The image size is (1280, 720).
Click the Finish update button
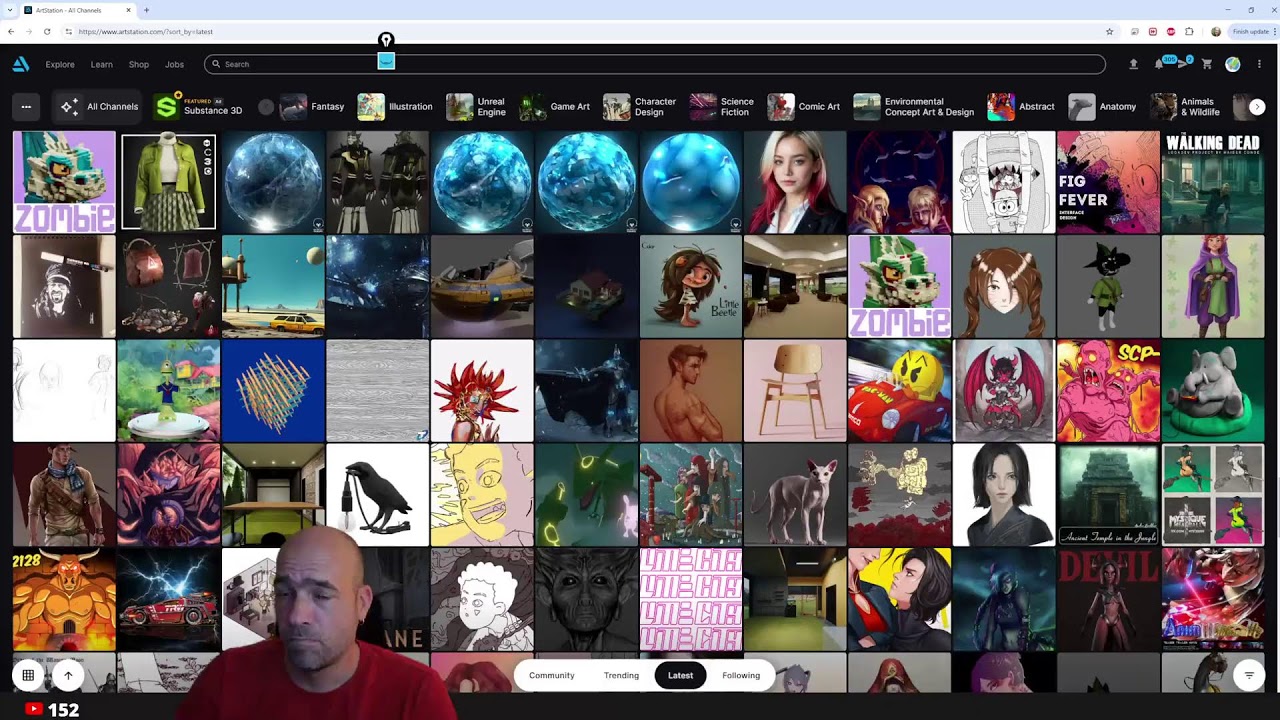click(x=1252, y=31)
